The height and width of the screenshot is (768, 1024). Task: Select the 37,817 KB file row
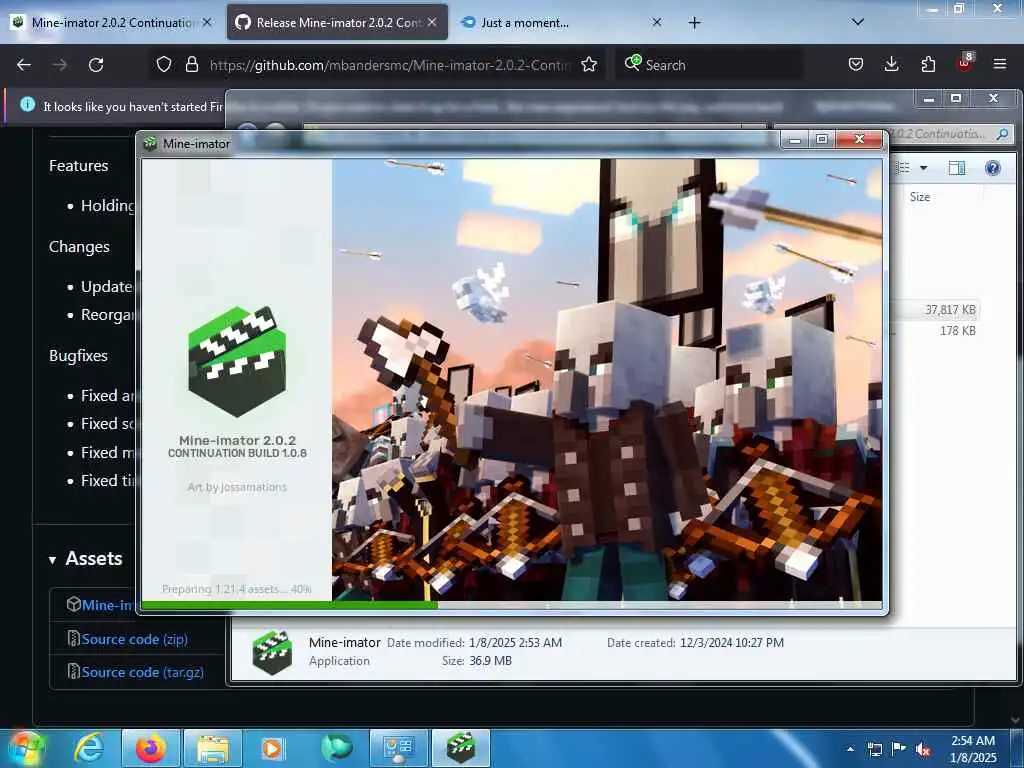[936, 310]
